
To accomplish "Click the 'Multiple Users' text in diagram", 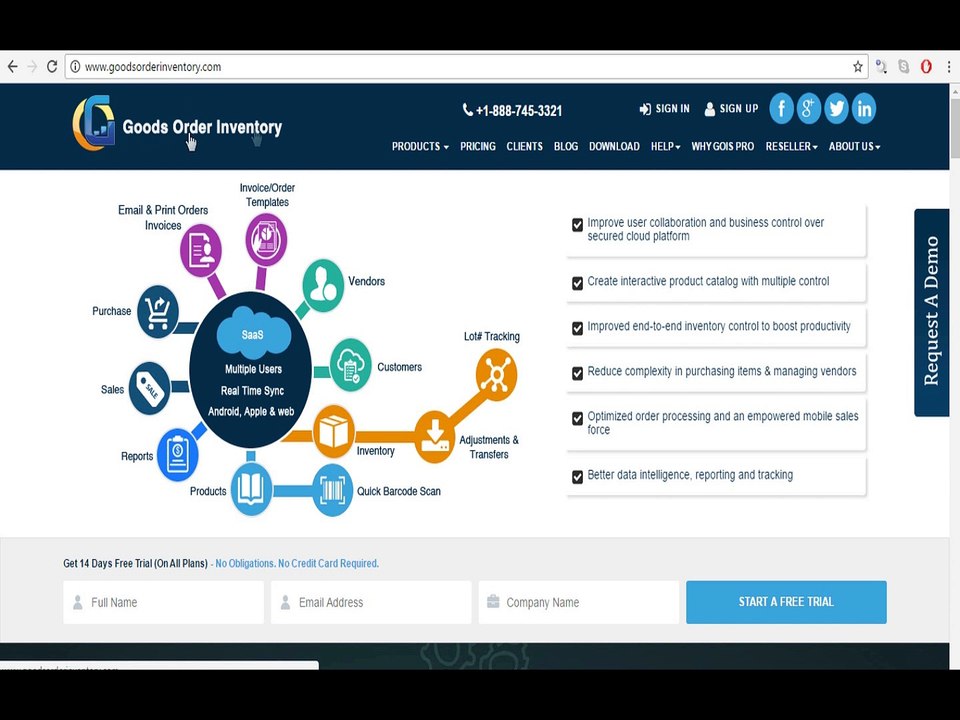I will point(253,369).
